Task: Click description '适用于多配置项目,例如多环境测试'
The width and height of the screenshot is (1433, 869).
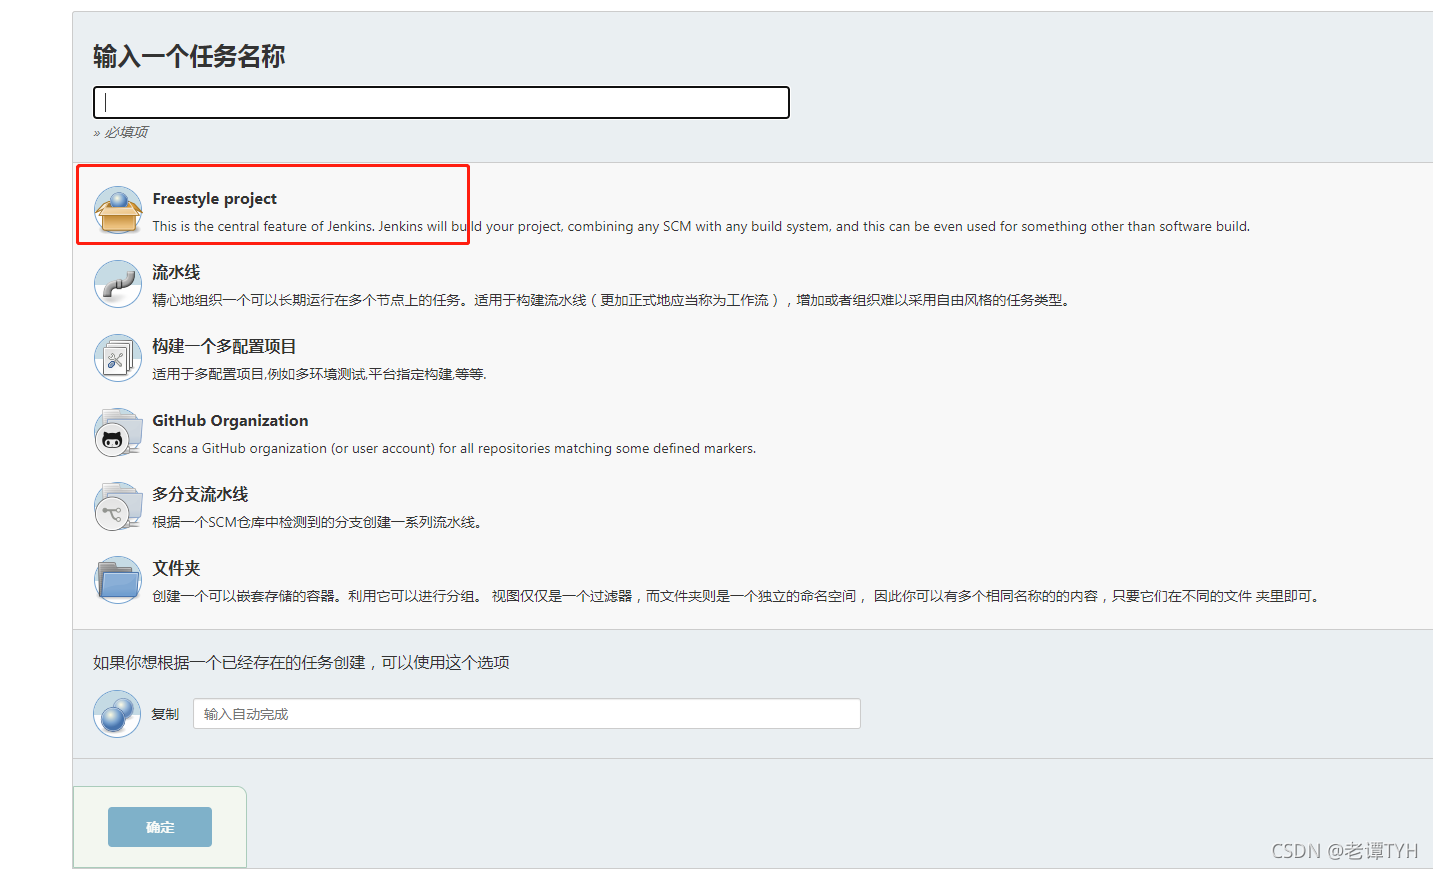Action: 319,374
